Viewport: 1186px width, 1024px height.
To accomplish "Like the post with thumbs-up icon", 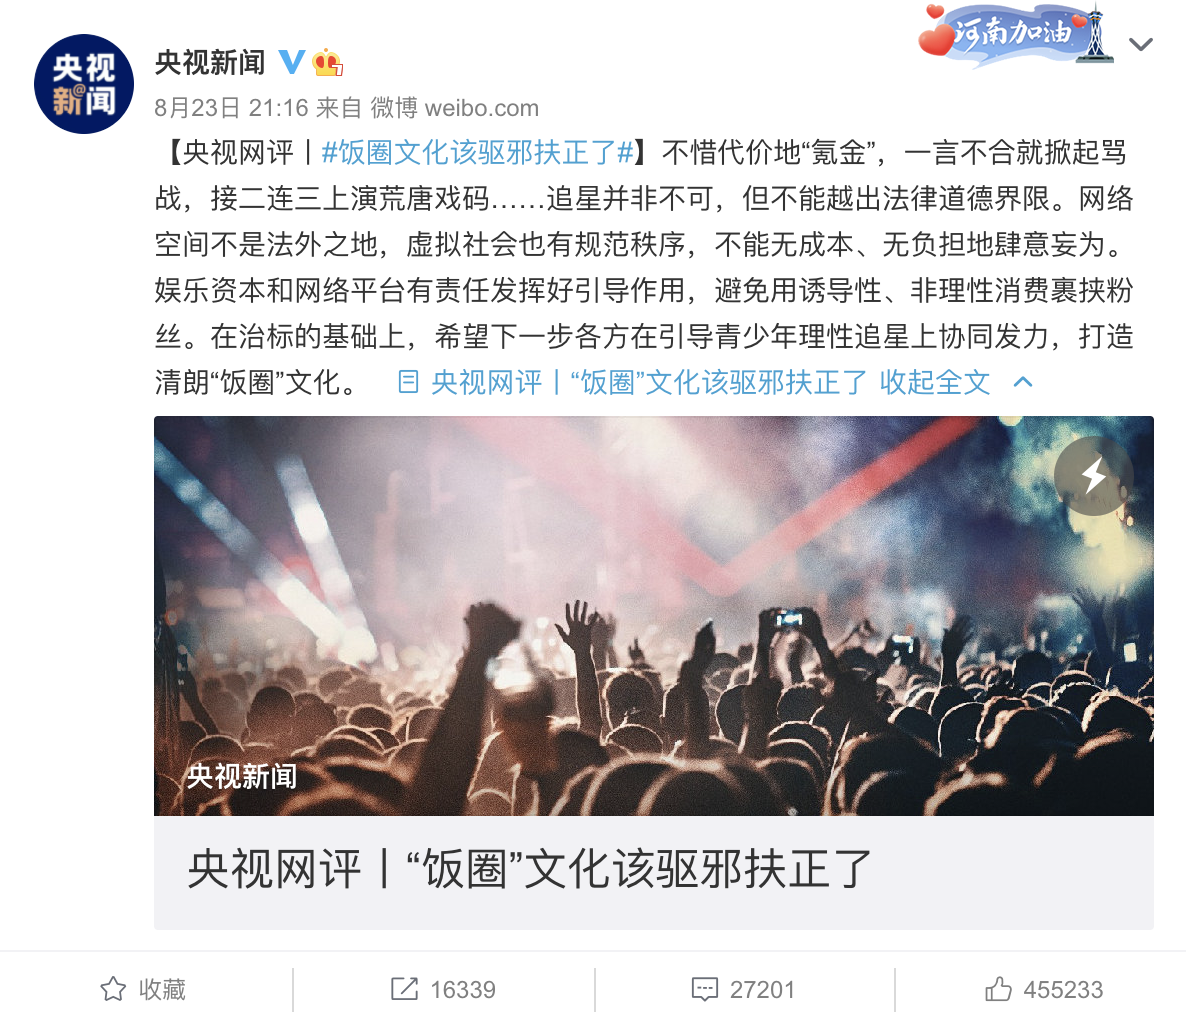I will pyautogui.click(x=998, y=988).
